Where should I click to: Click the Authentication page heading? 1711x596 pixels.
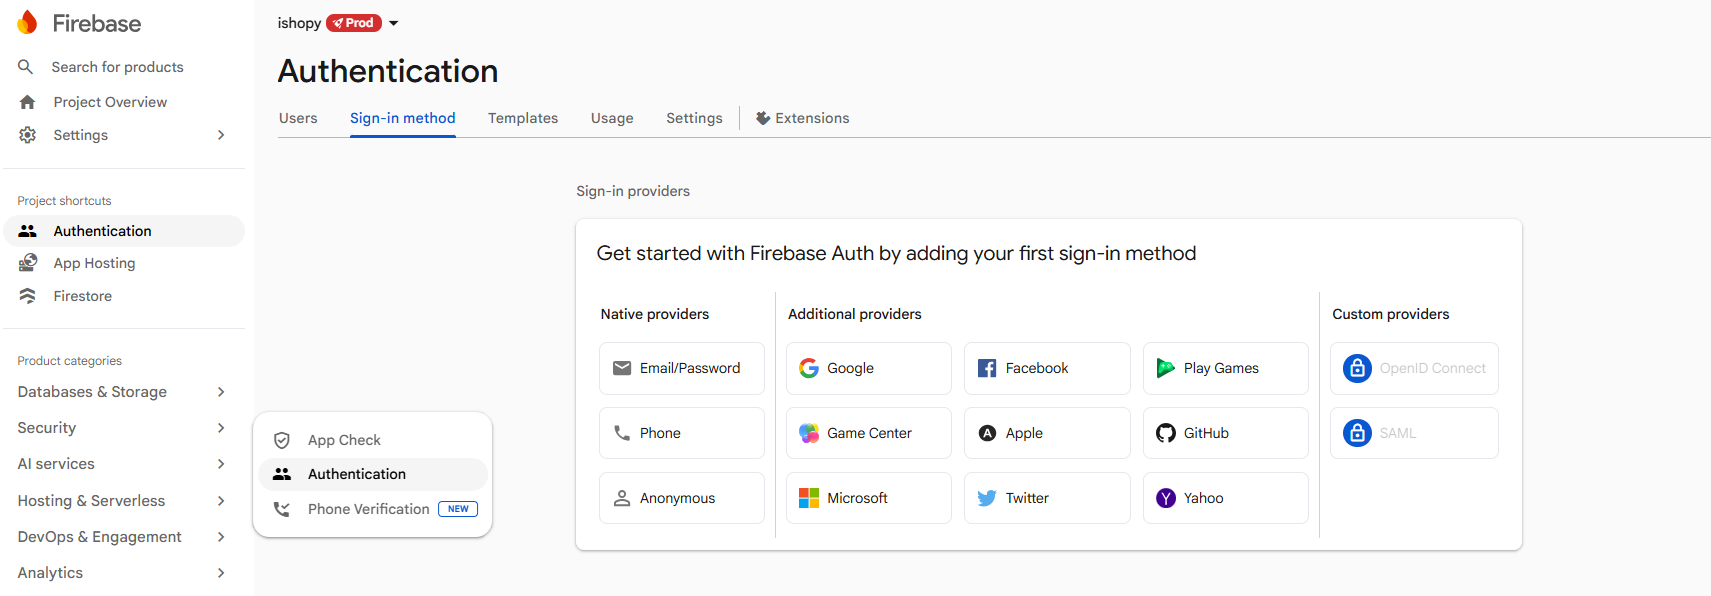(x=388, y=71)
